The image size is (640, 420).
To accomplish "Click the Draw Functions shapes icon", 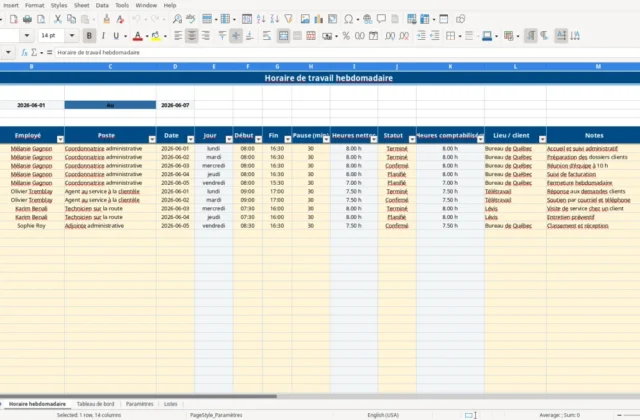I will point(460,19).
